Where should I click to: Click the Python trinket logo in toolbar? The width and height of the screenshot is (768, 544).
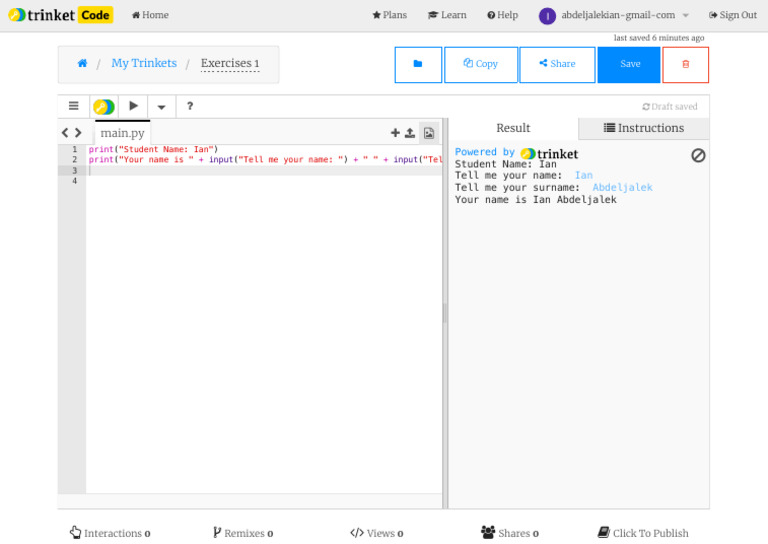[104, 106]
